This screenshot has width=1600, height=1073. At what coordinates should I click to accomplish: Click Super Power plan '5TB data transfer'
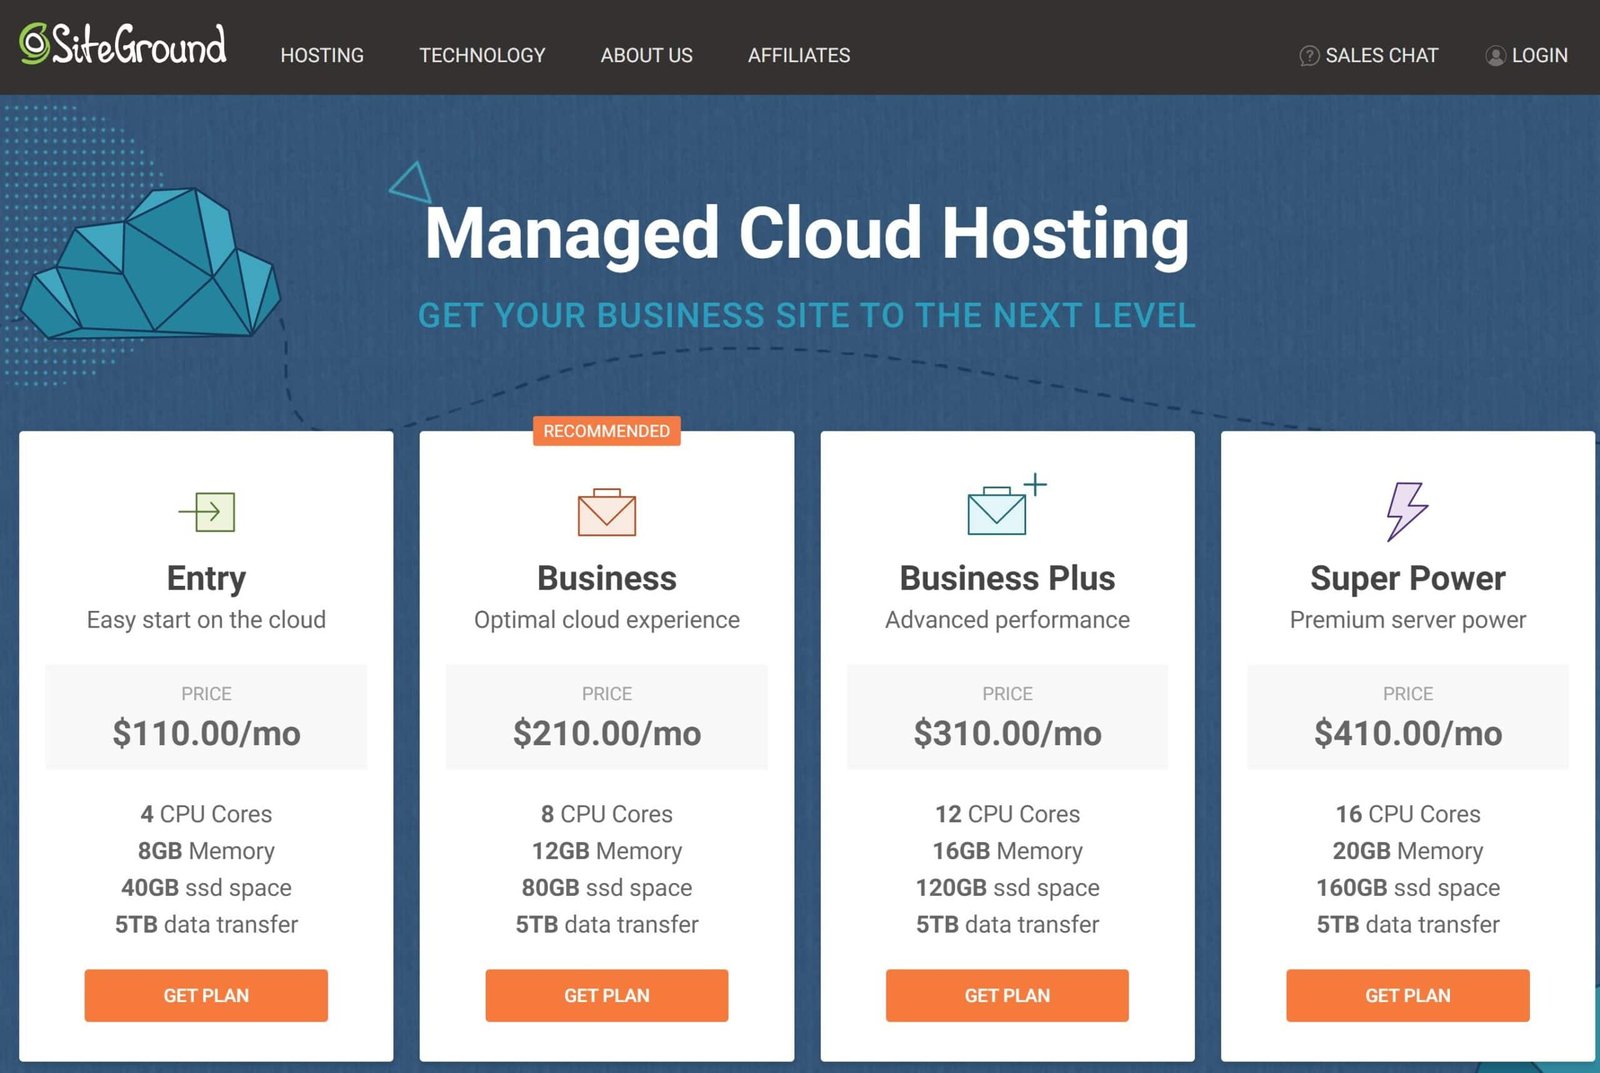(1408, 924)
